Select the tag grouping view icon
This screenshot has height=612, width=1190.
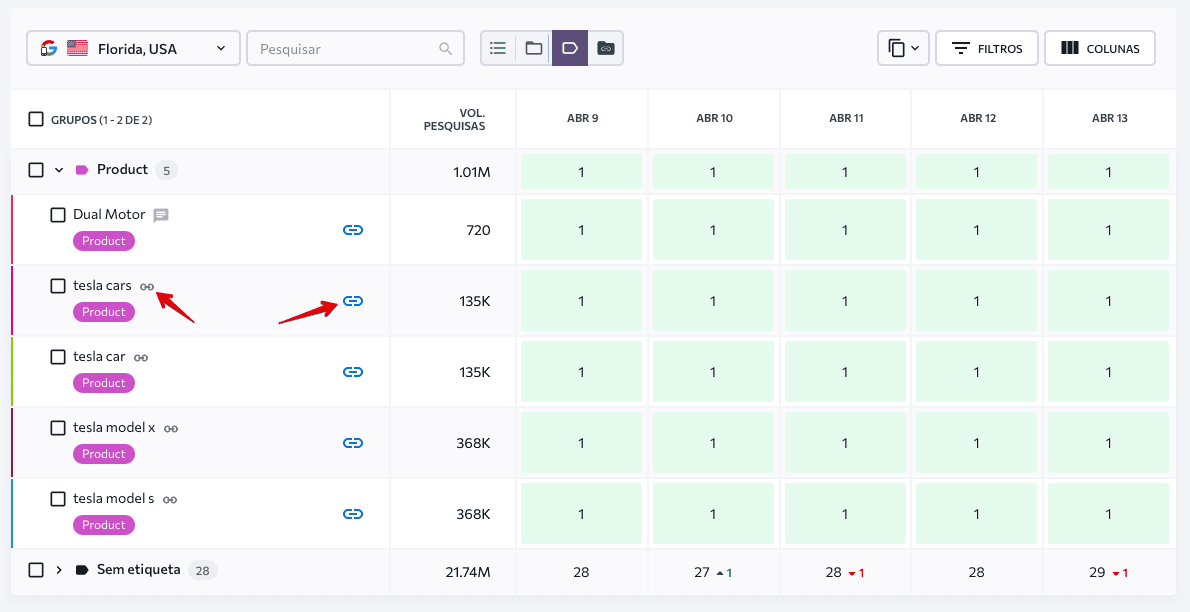(570, 49)
